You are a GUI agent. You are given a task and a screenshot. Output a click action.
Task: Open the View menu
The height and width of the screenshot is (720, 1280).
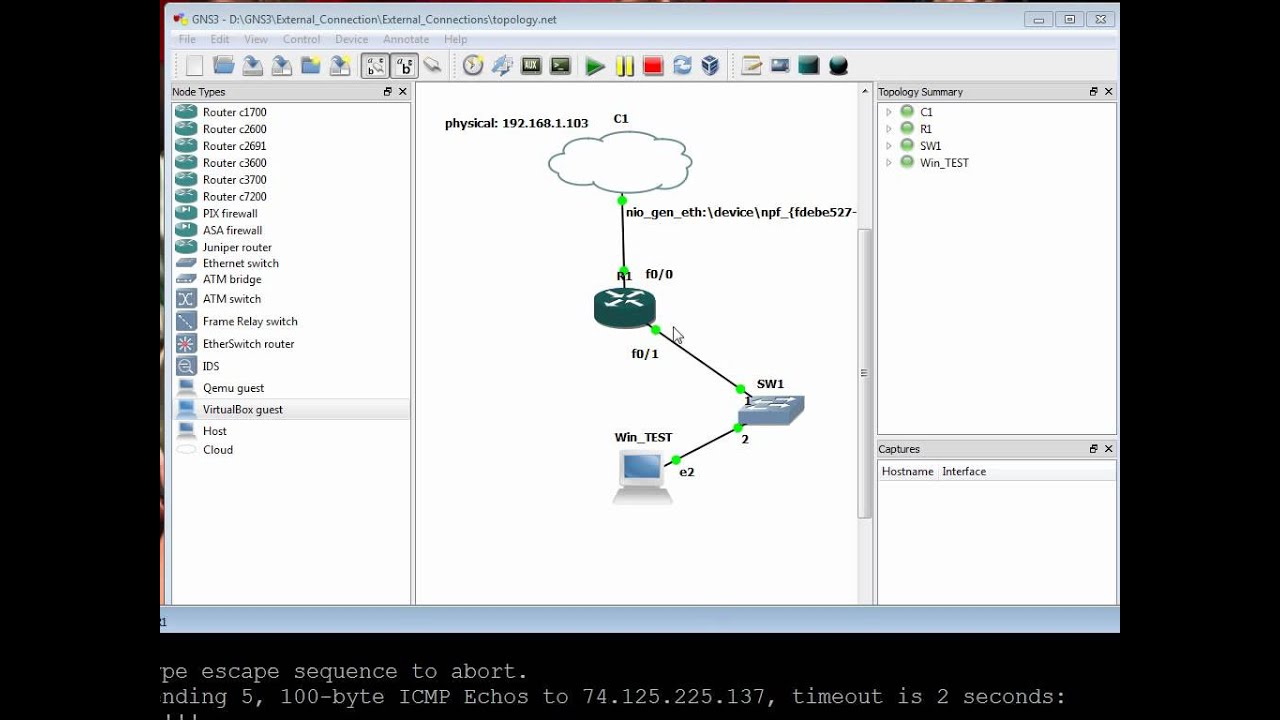[256, 39]
